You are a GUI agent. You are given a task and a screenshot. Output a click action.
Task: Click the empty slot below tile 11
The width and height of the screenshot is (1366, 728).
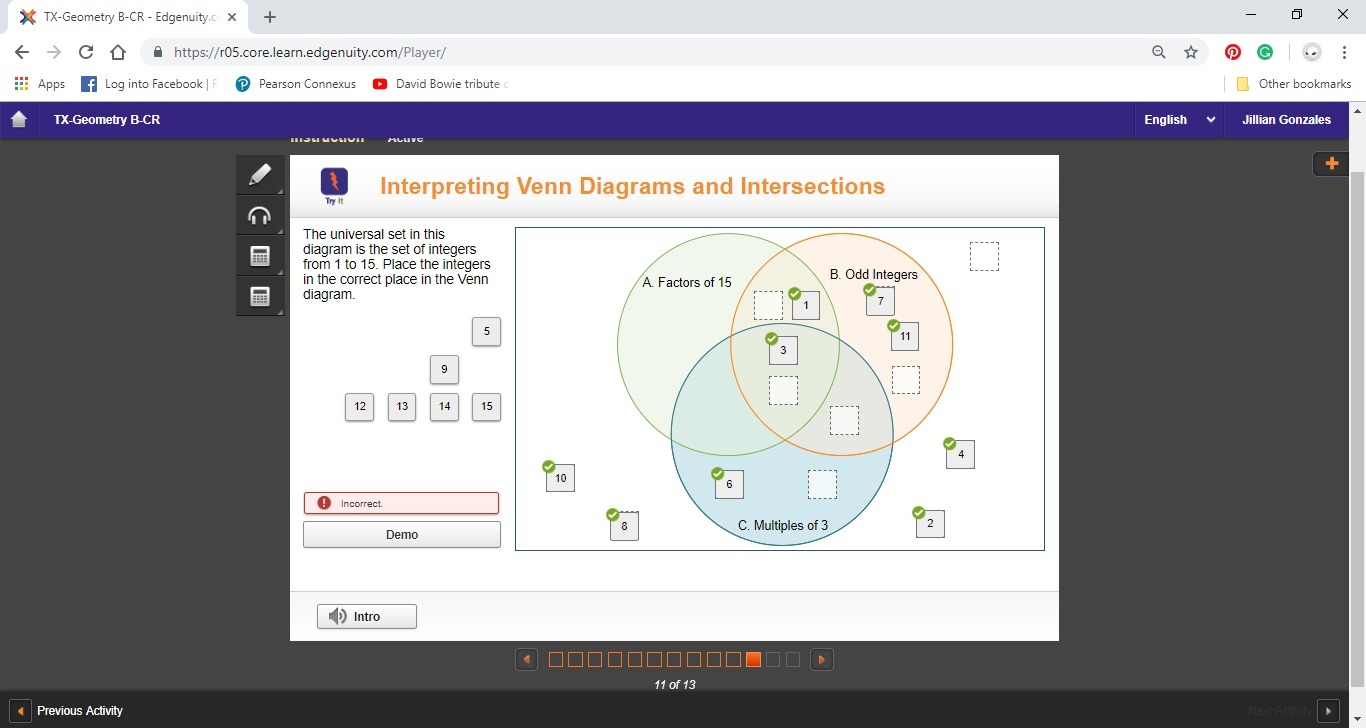click(905, 380)
